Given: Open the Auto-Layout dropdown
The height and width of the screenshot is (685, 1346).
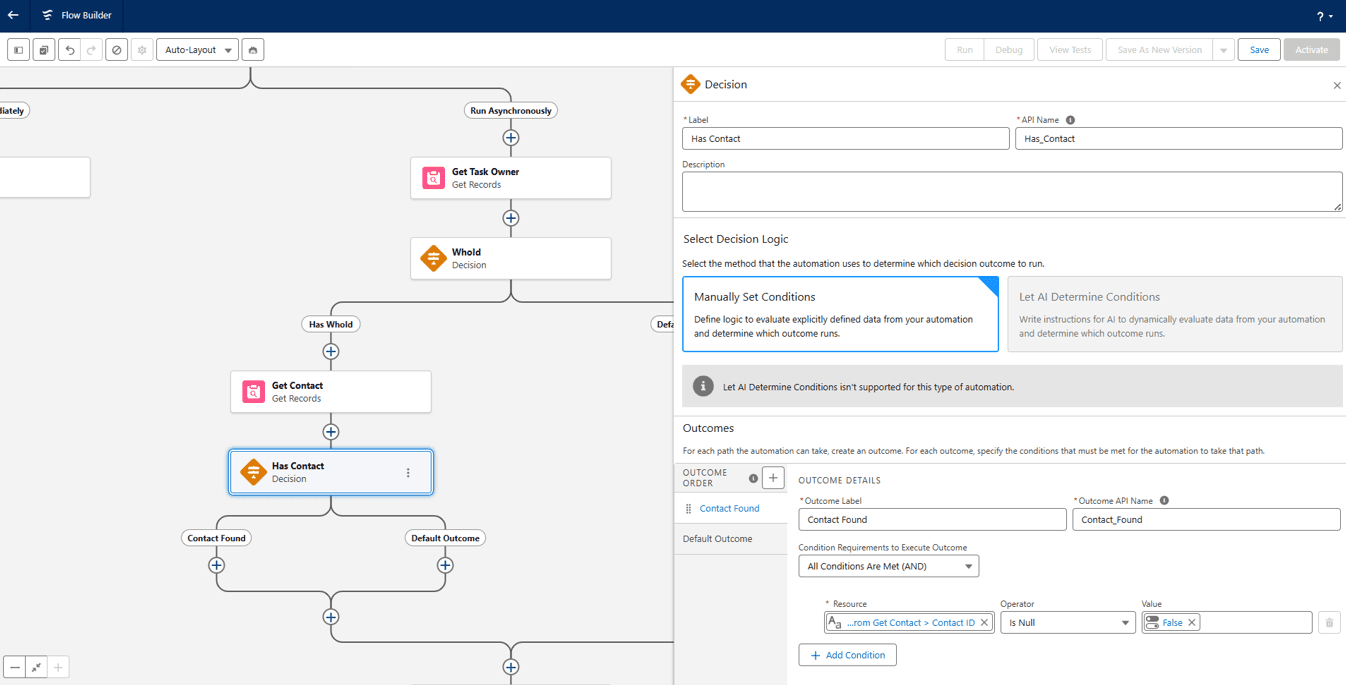Looking at the screenshot, I should coord(197,50).
